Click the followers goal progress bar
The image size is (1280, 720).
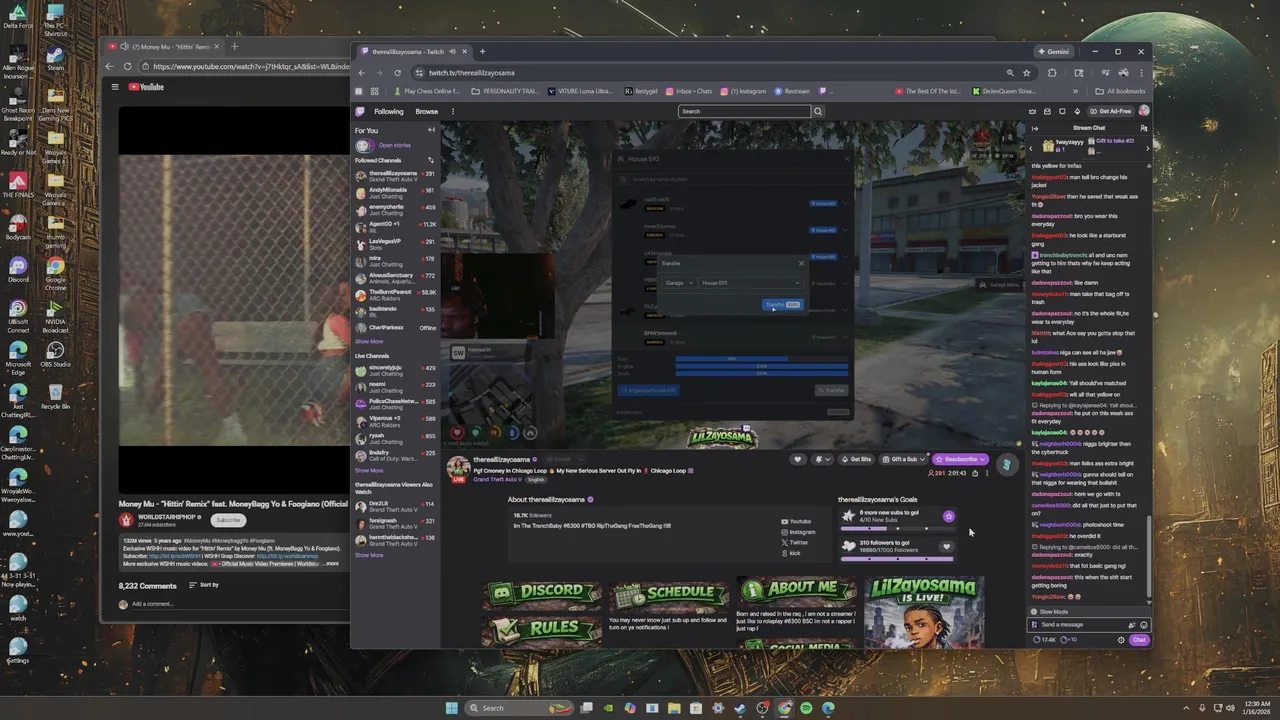897,558
